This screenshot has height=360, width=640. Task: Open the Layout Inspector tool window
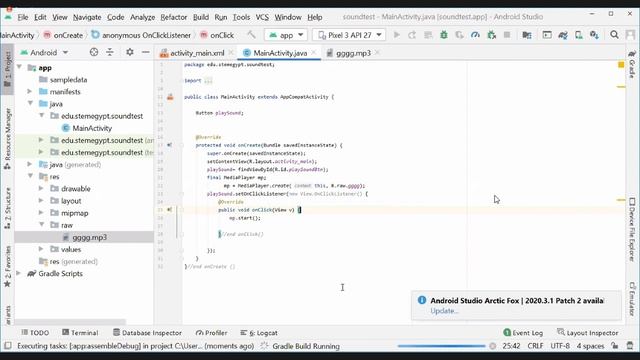pos(587,333)
